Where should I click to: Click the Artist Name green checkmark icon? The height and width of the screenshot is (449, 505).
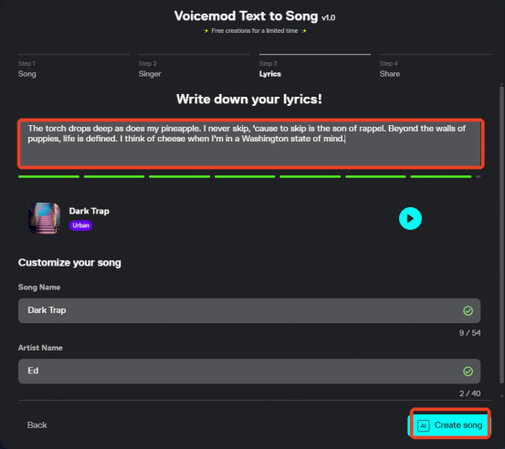(468, 371)
